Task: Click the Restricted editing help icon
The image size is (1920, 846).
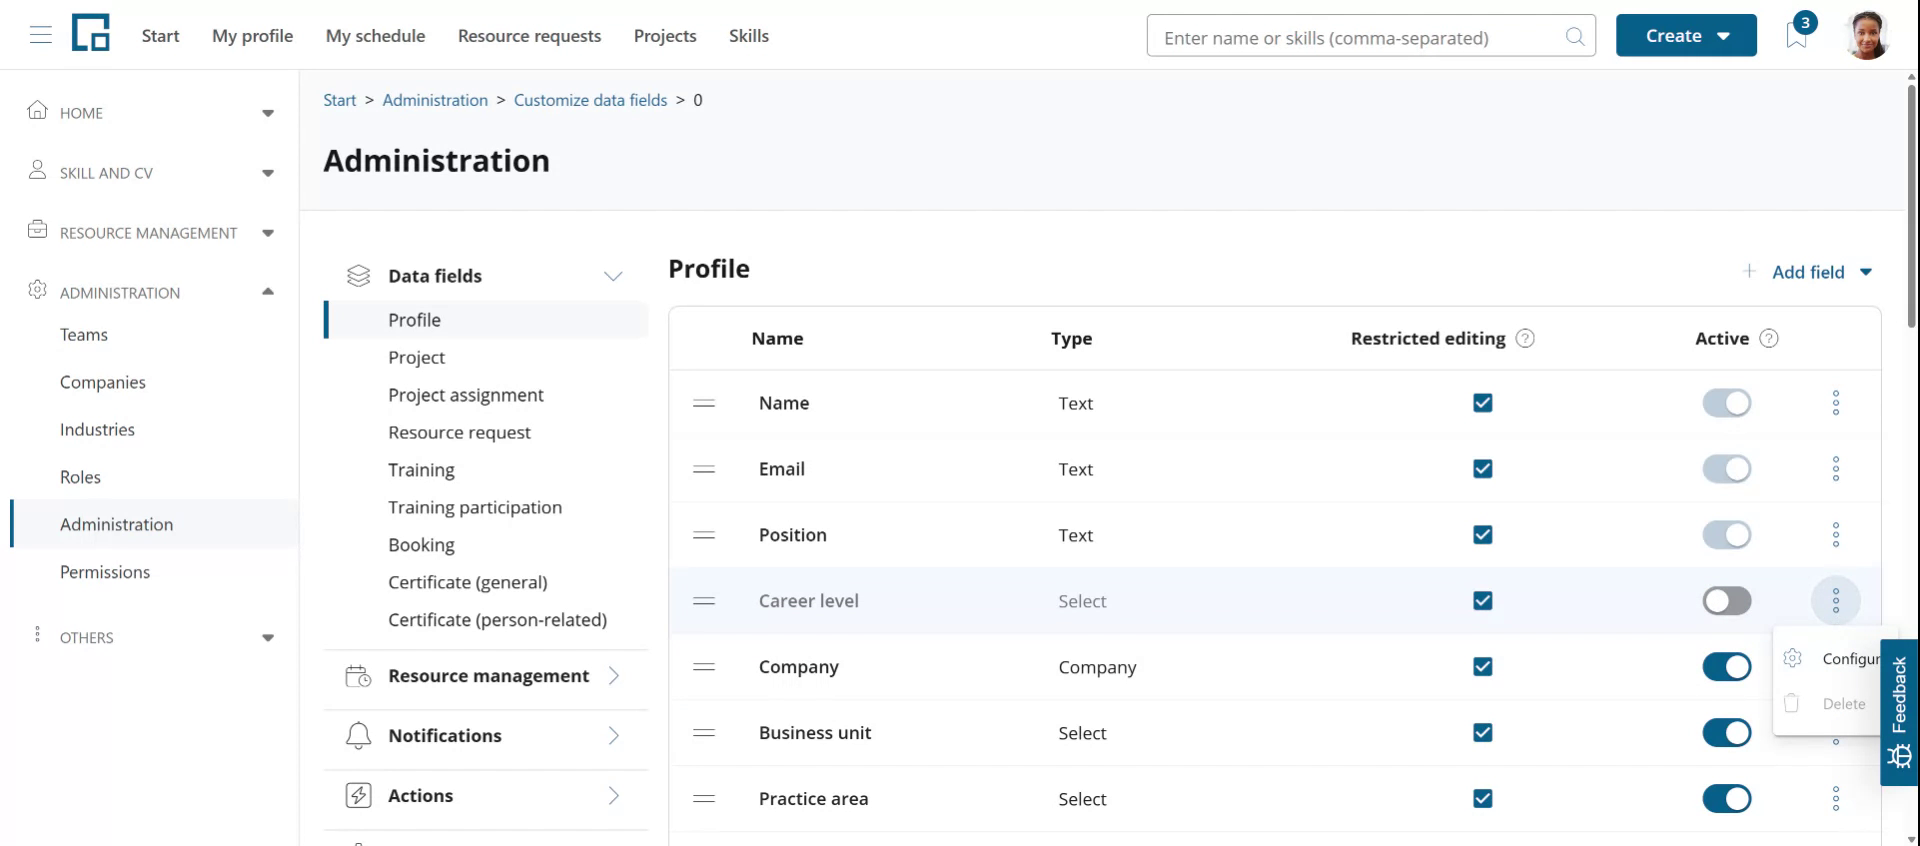Action: click(x=1525, y=339)
